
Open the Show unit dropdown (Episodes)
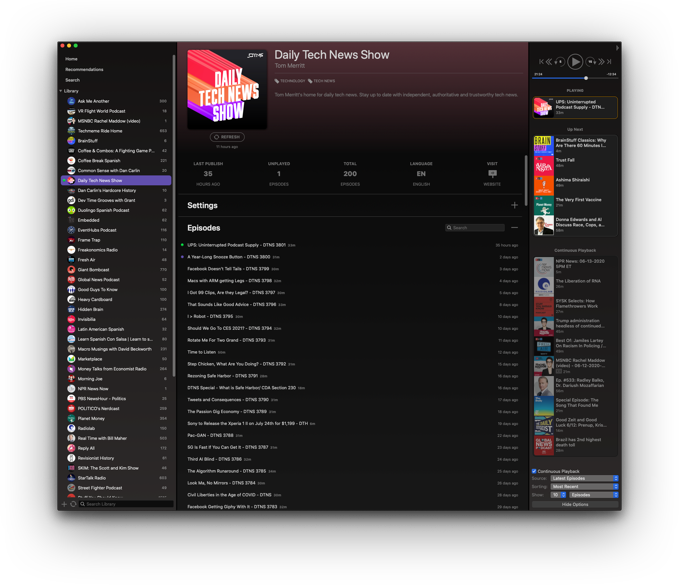pos(593,495)
